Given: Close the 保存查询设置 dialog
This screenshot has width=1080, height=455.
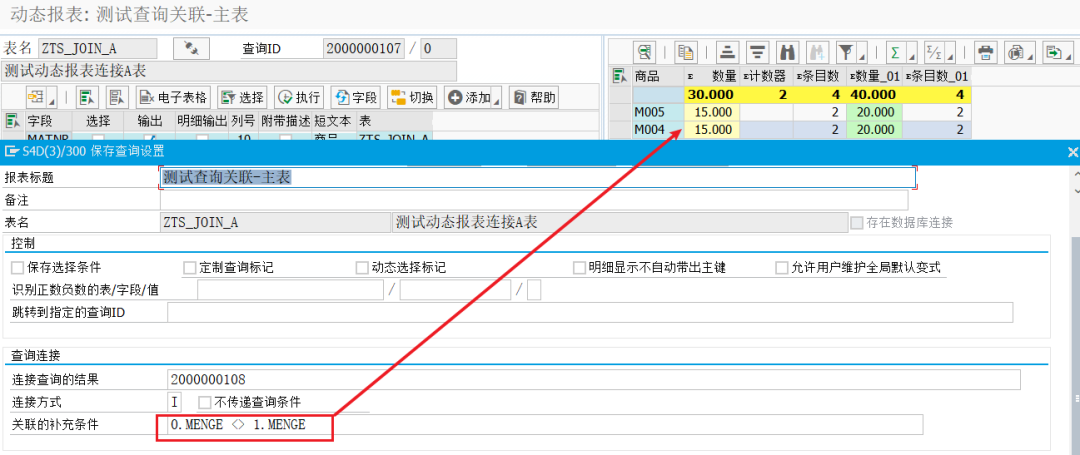Looking at the screenshot, I should pos(1072,152).
